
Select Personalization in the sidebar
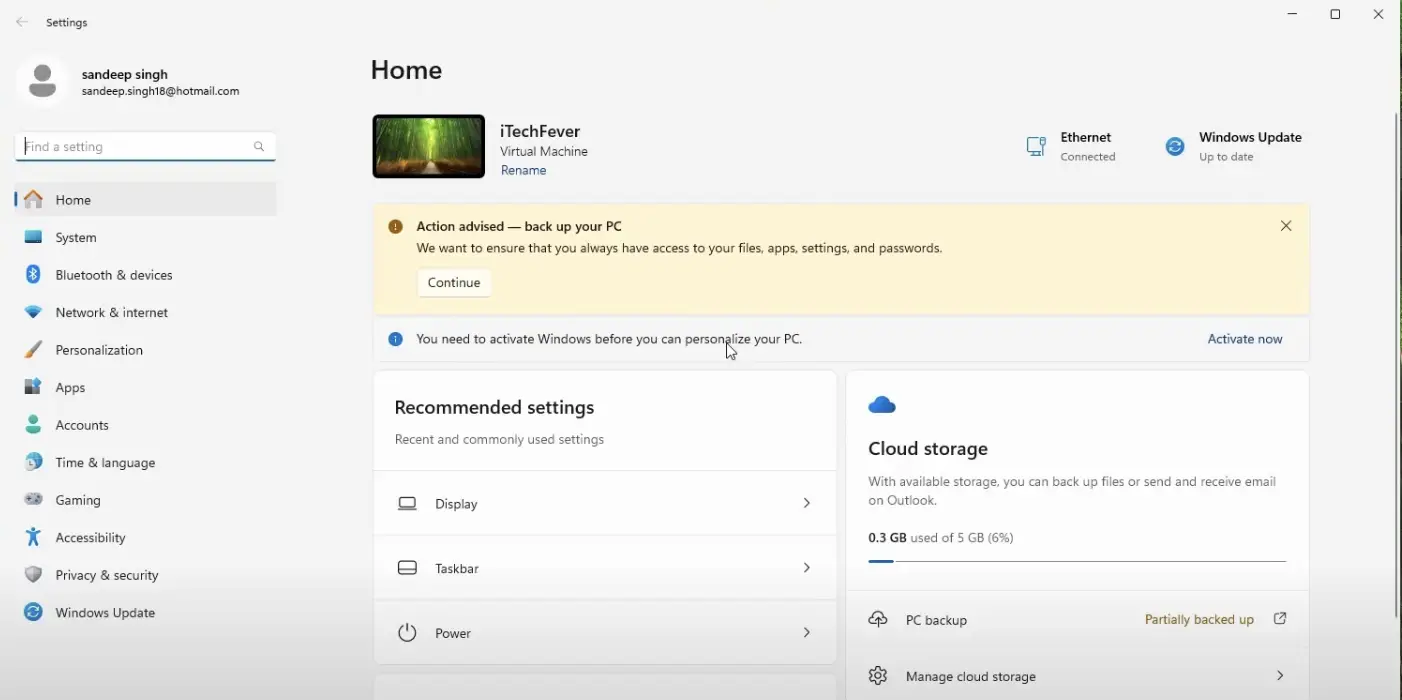(146, 350)
